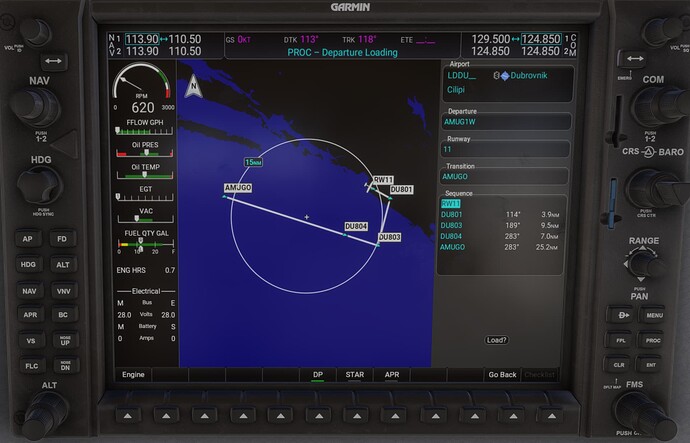Engage the BC back course button
690x443 pixels.
click(63, 315)
